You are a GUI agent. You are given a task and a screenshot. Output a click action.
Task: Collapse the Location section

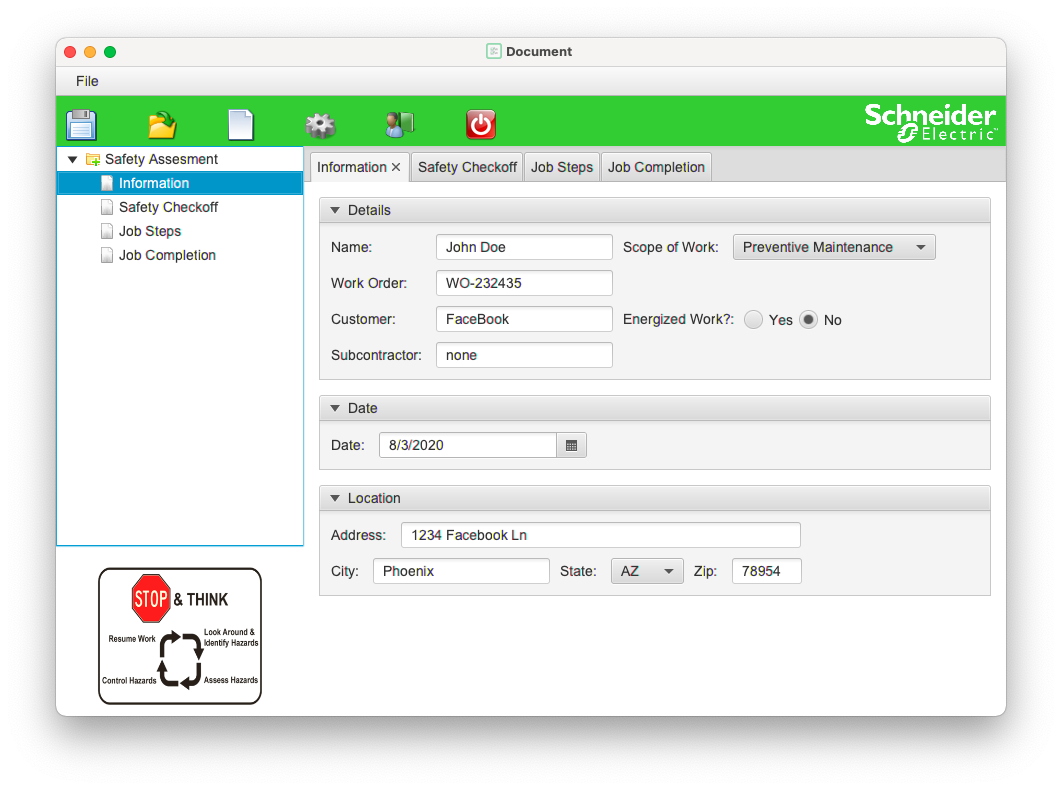coord(334,498)
